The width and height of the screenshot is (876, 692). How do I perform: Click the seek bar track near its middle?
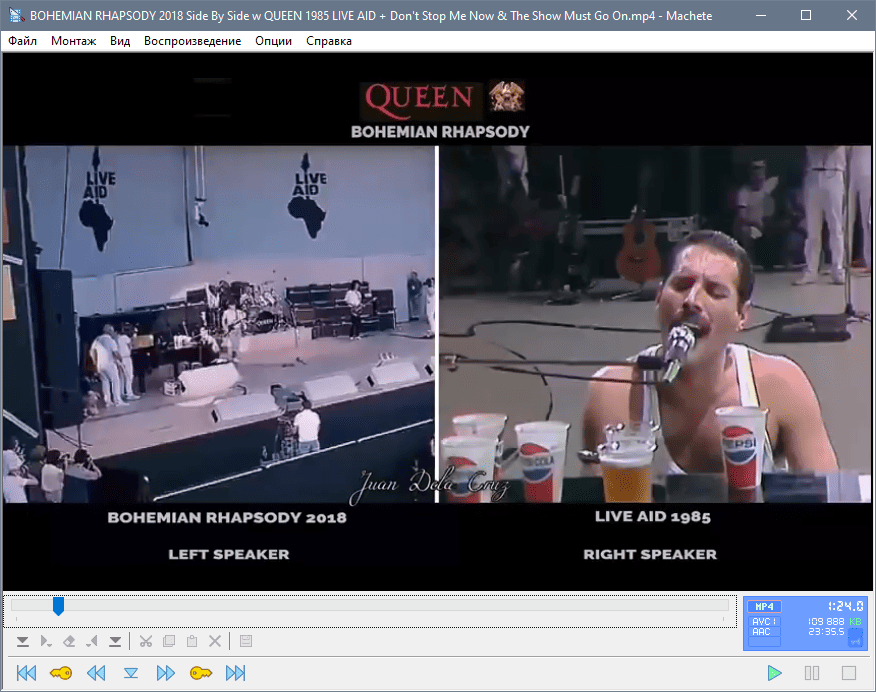(370, 605)
